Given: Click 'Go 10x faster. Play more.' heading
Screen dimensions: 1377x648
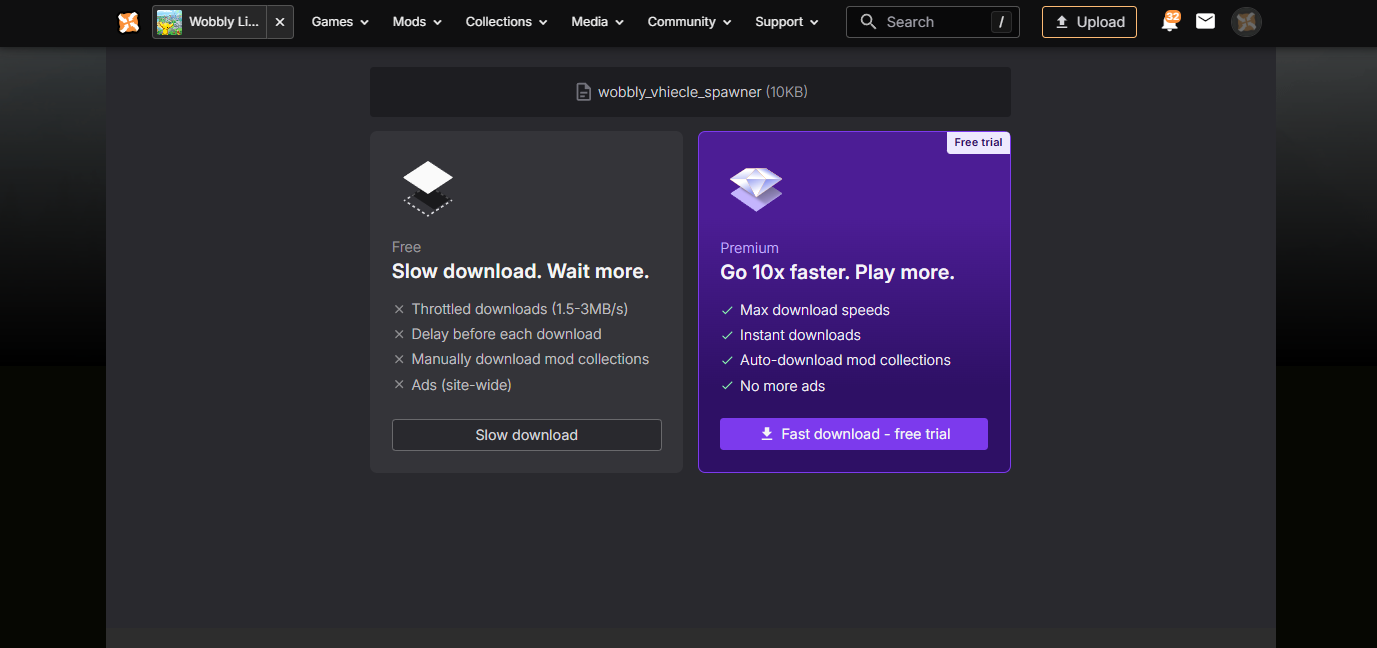Looking at the screenshot, I should point(837,273).
